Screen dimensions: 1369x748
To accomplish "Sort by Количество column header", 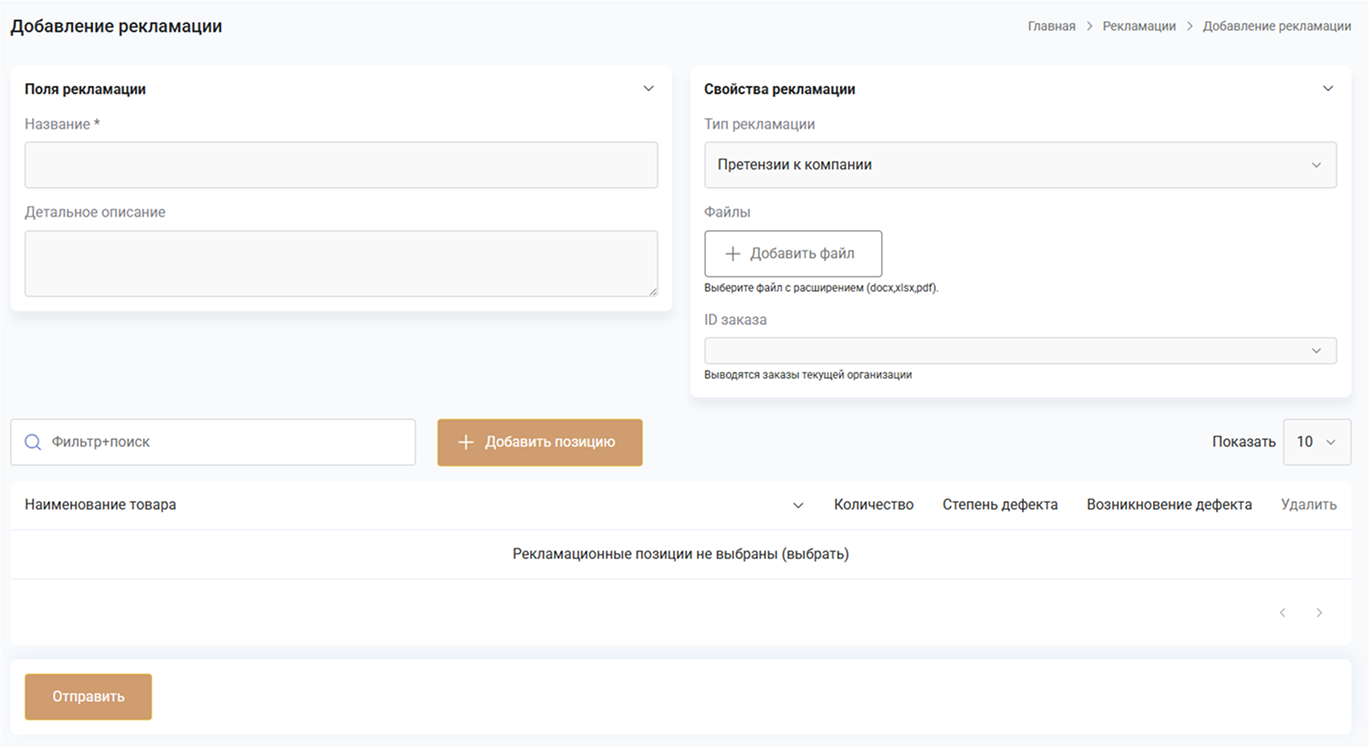I will pyautogui.click(x=873, y=505).
